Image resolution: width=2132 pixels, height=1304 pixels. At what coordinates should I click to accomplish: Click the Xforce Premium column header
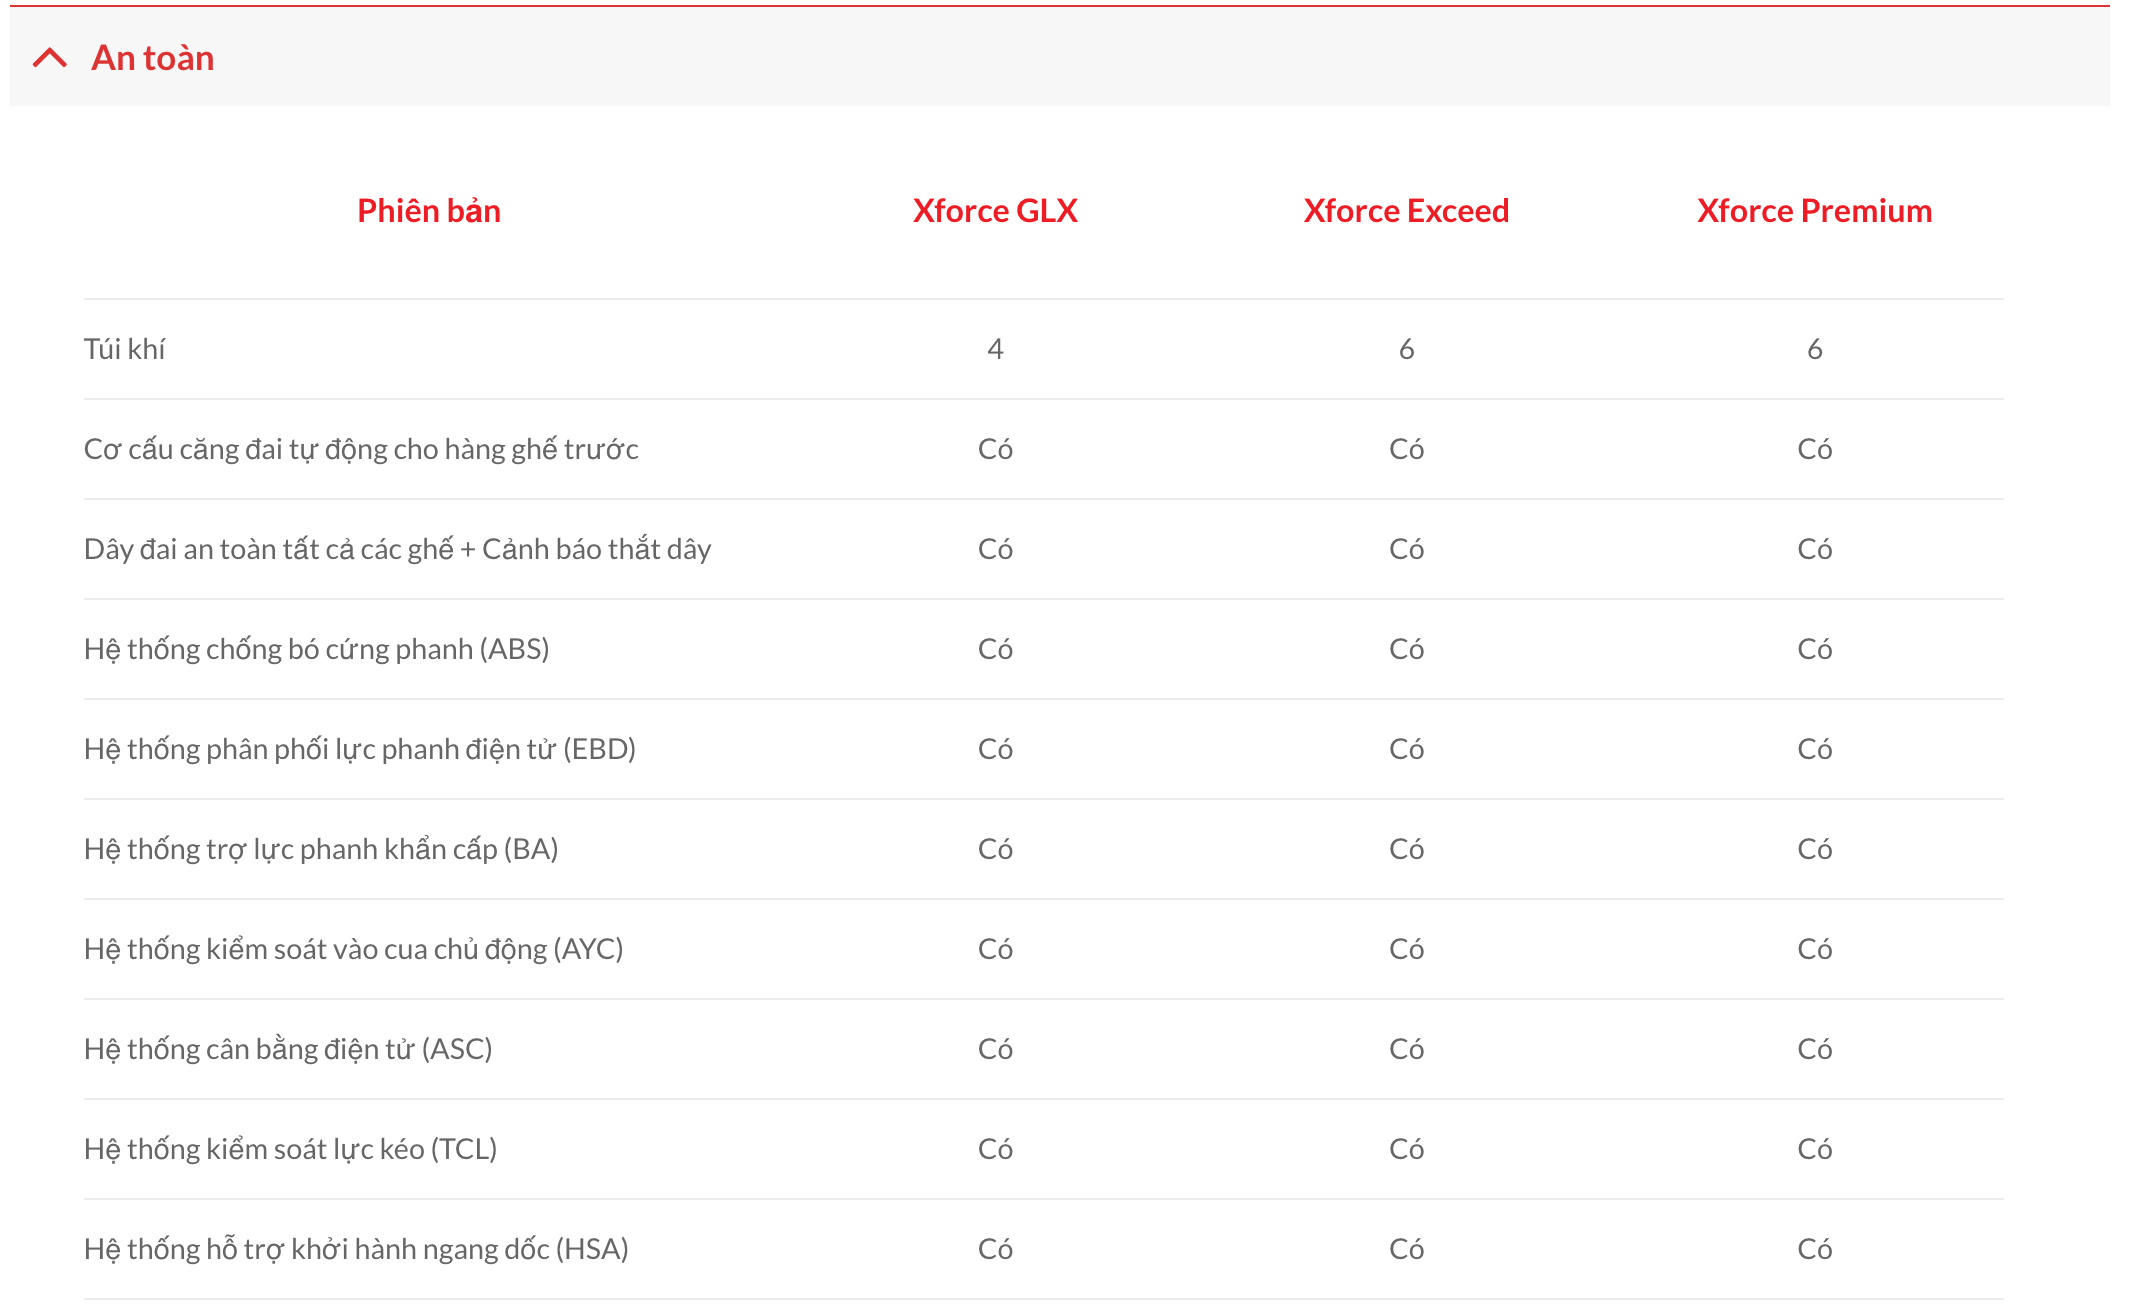[1814, 211]
